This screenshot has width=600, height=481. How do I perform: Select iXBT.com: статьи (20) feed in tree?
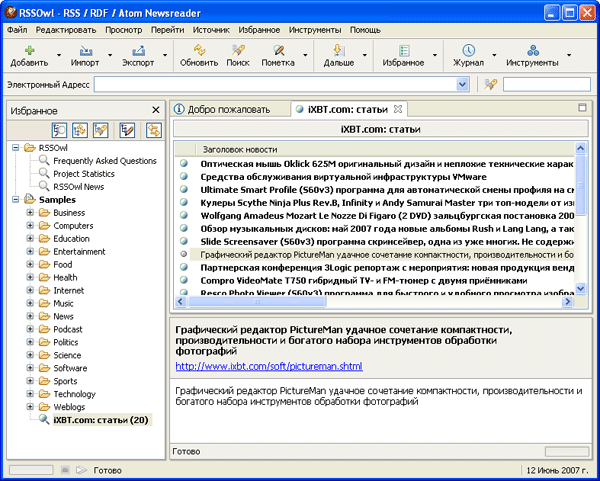click(x=101, y=420)
